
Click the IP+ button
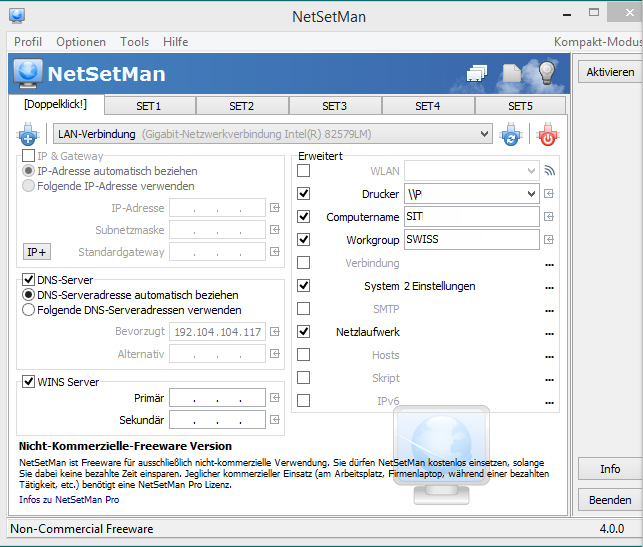click(36, 252)
